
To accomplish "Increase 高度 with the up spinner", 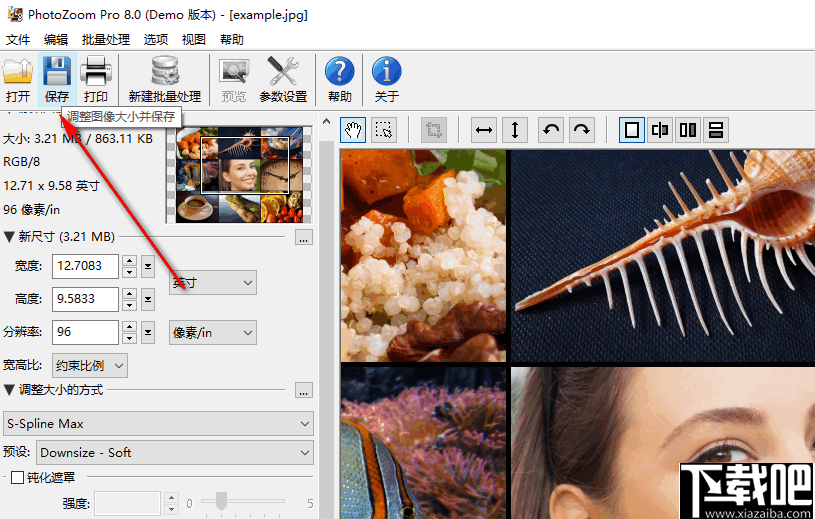I will 129,294.
